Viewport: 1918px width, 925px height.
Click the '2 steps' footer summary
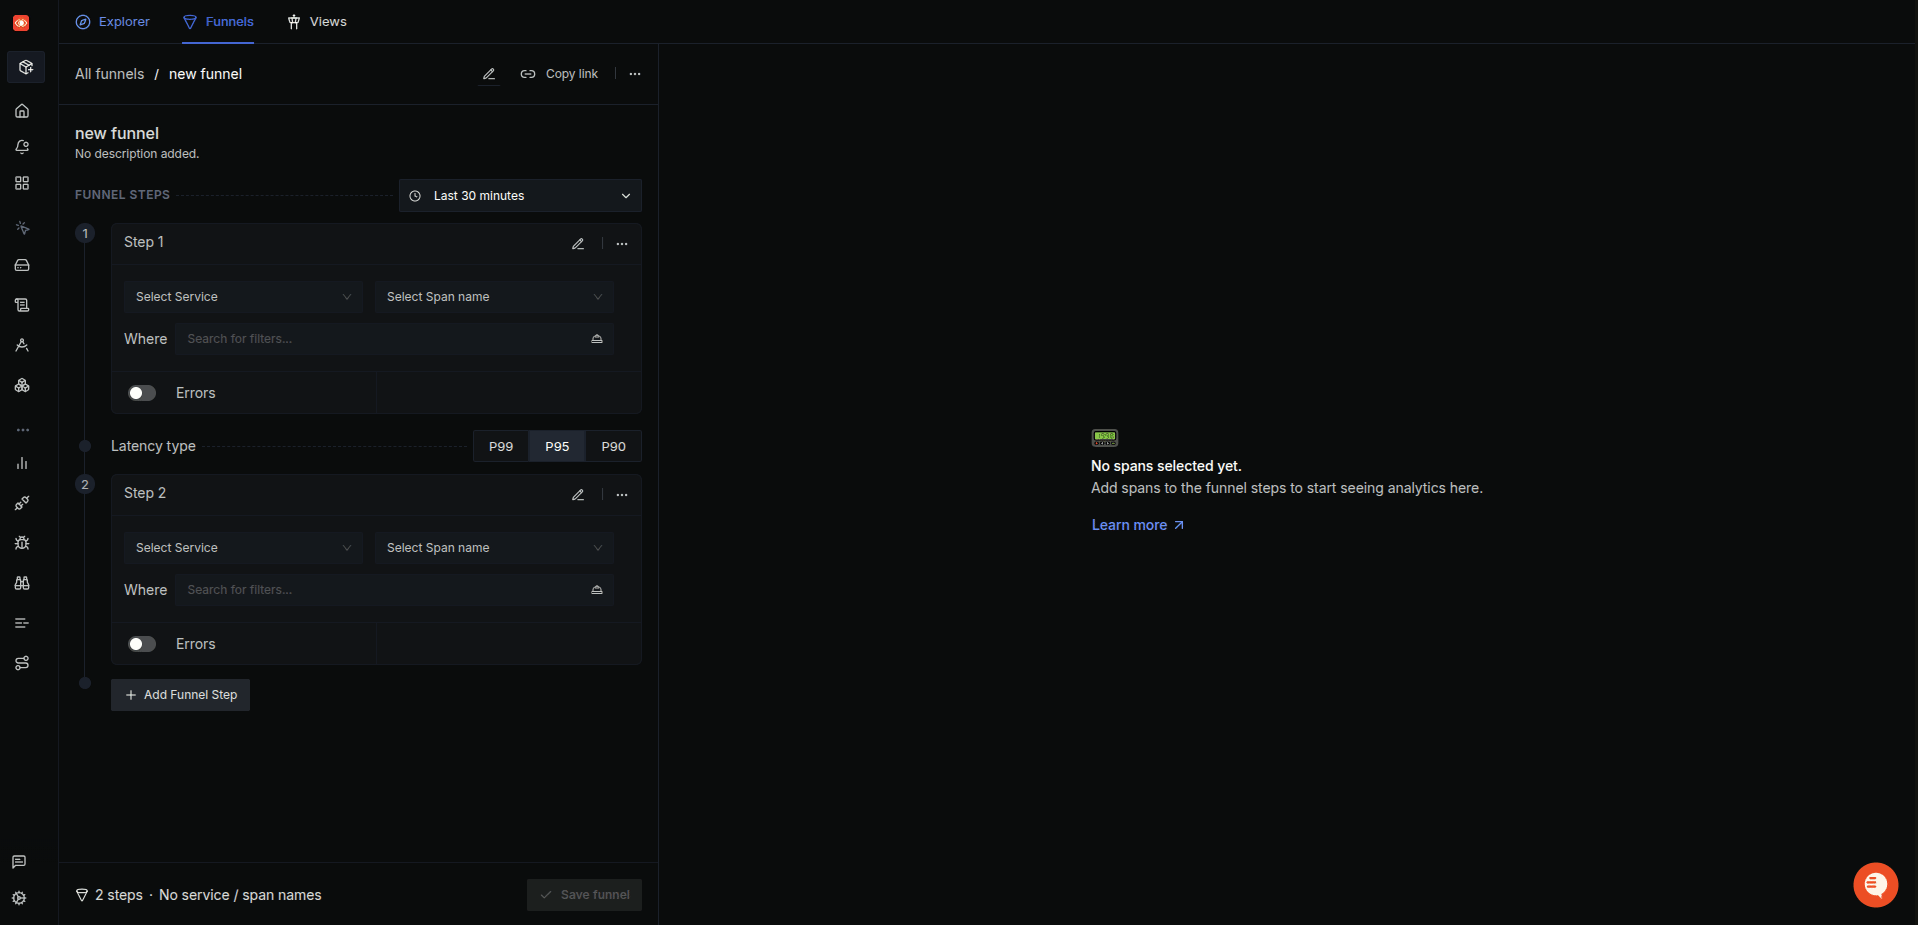click(119, 895)
